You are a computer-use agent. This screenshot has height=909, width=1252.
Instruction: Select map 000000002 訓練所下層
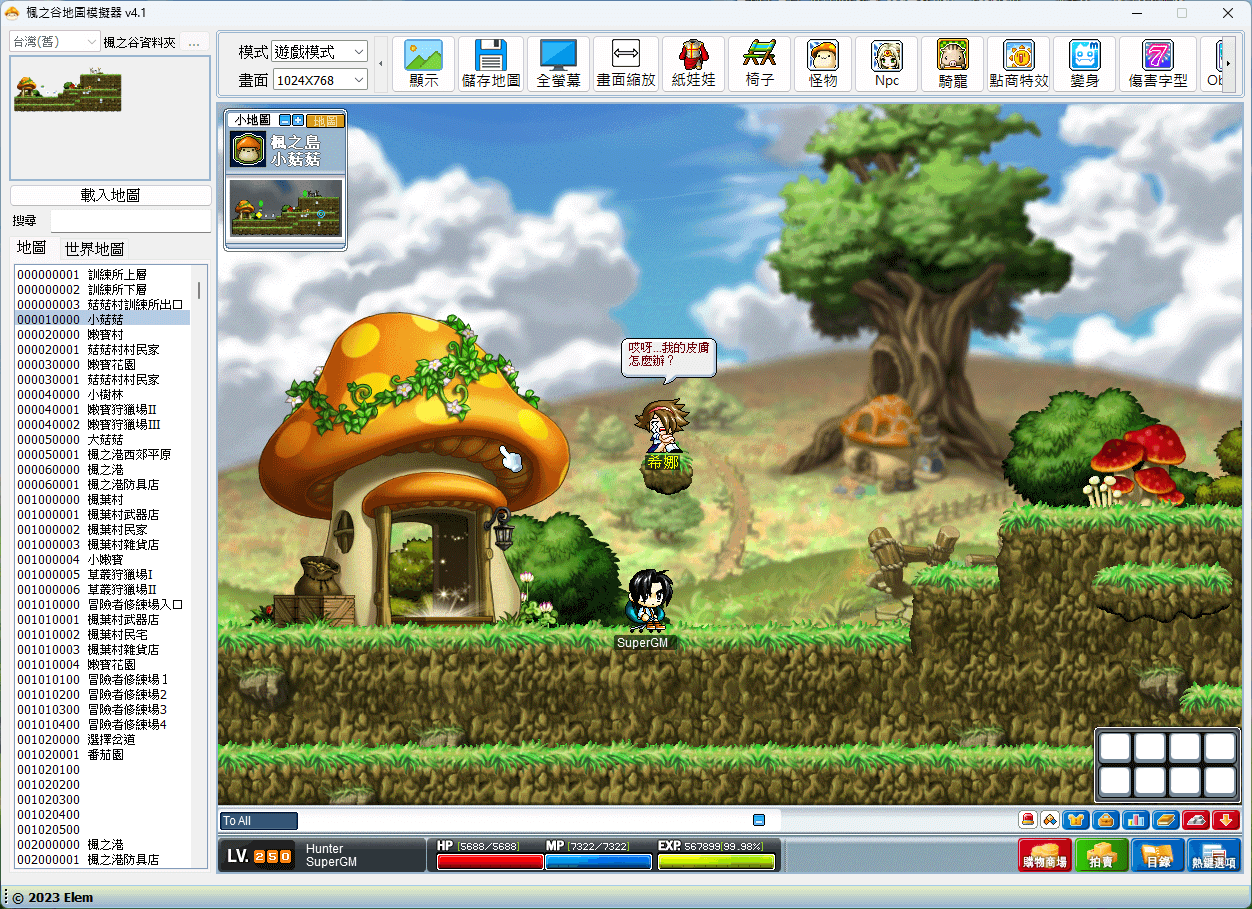pos(101,289)
